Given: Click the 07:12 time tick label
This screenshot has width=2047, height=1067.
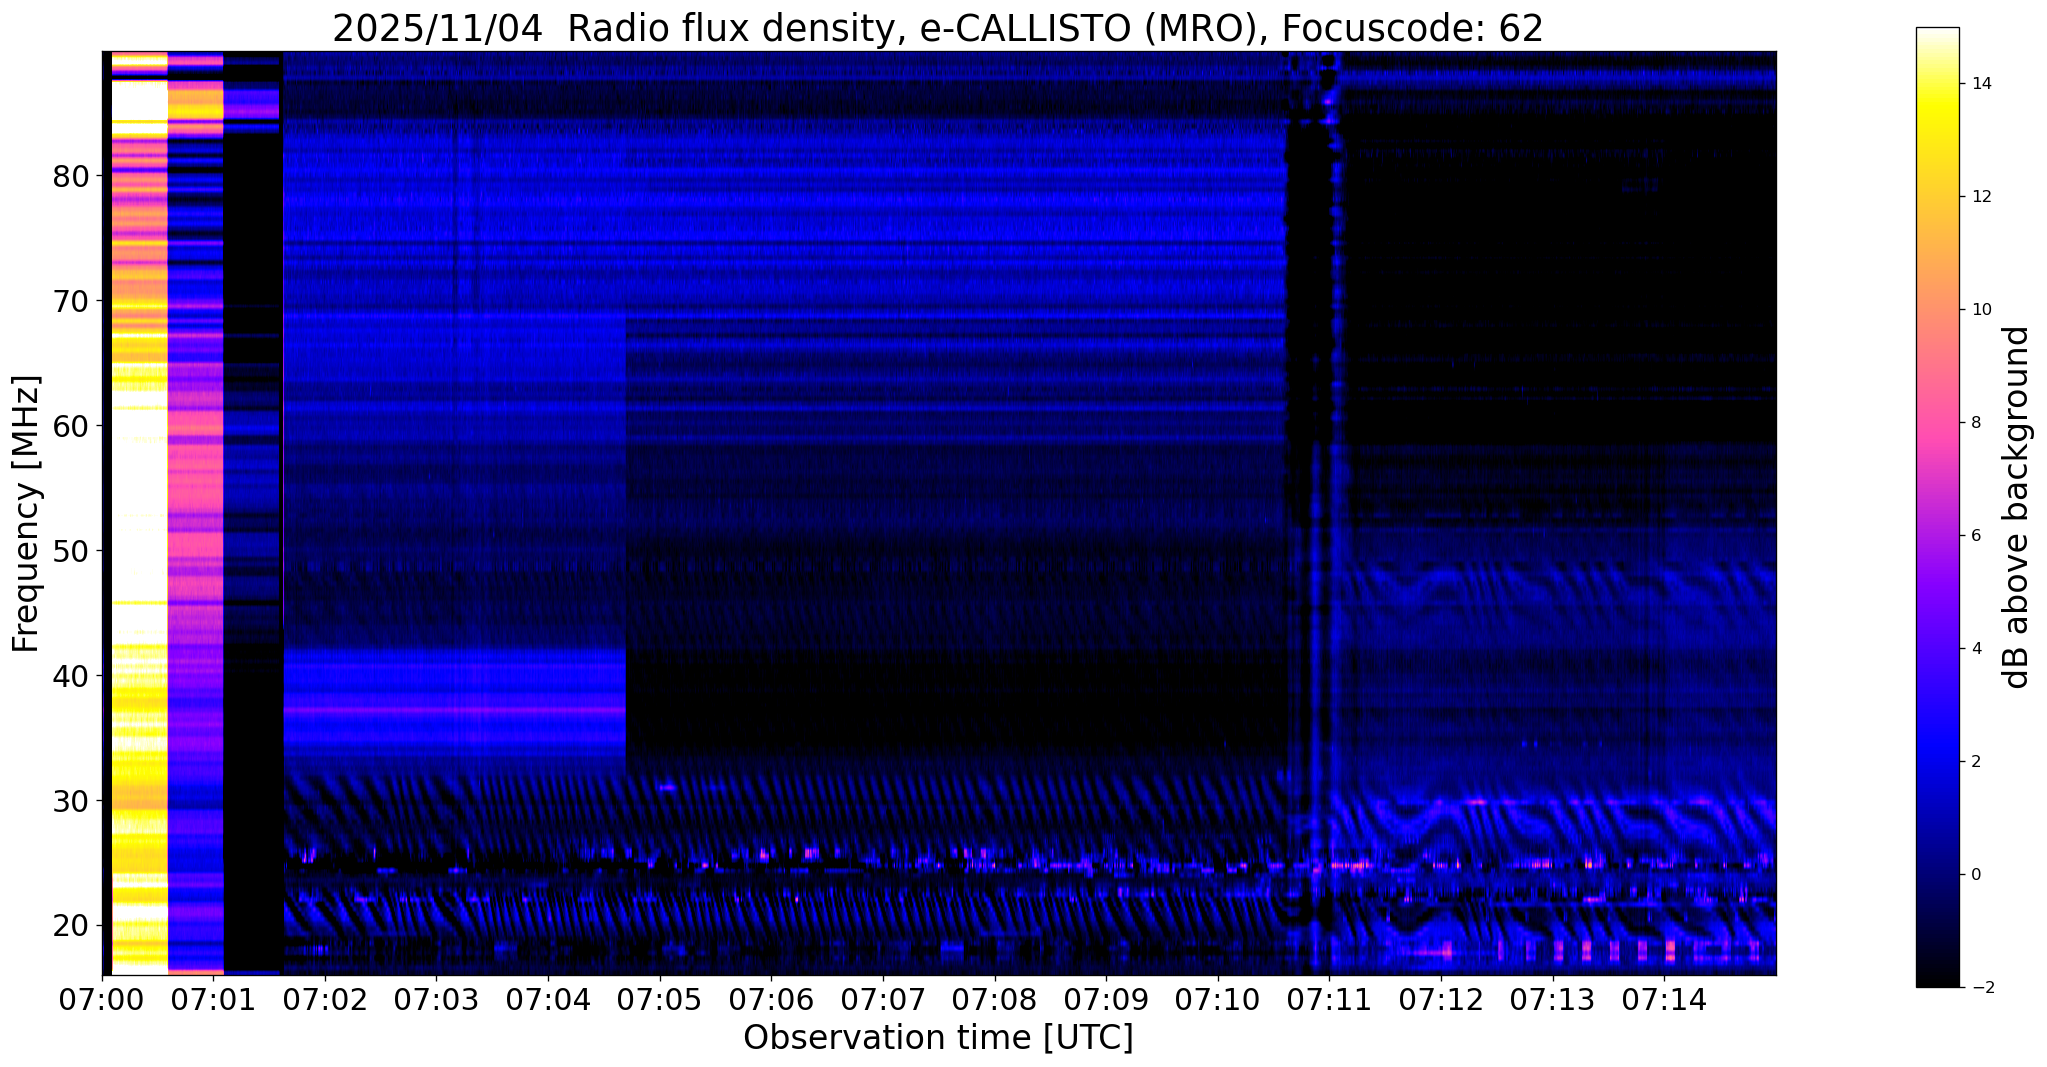Looking at the screenshot, I should point(1441,999).
